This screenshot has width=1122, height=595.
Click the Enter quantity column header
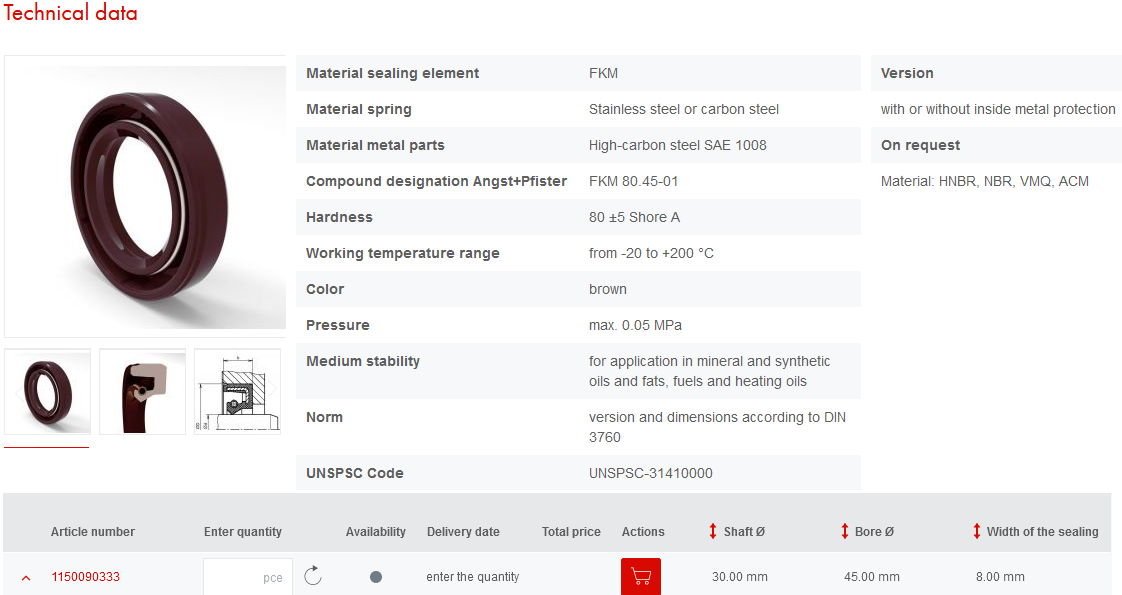tap(243, 531)
